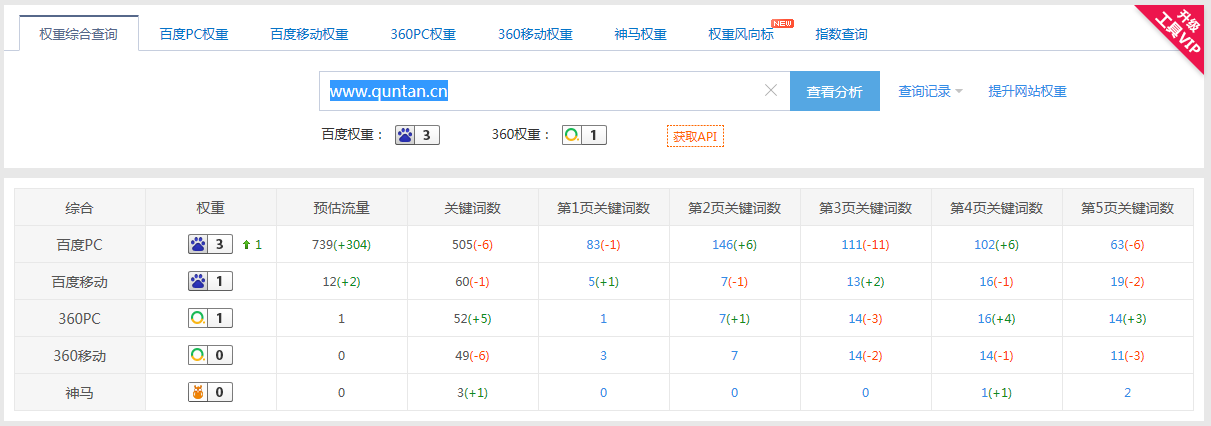Viewport: 1211px width, 426px height.
Task: Click the 百度移动 row label
Action: (80, 282)
